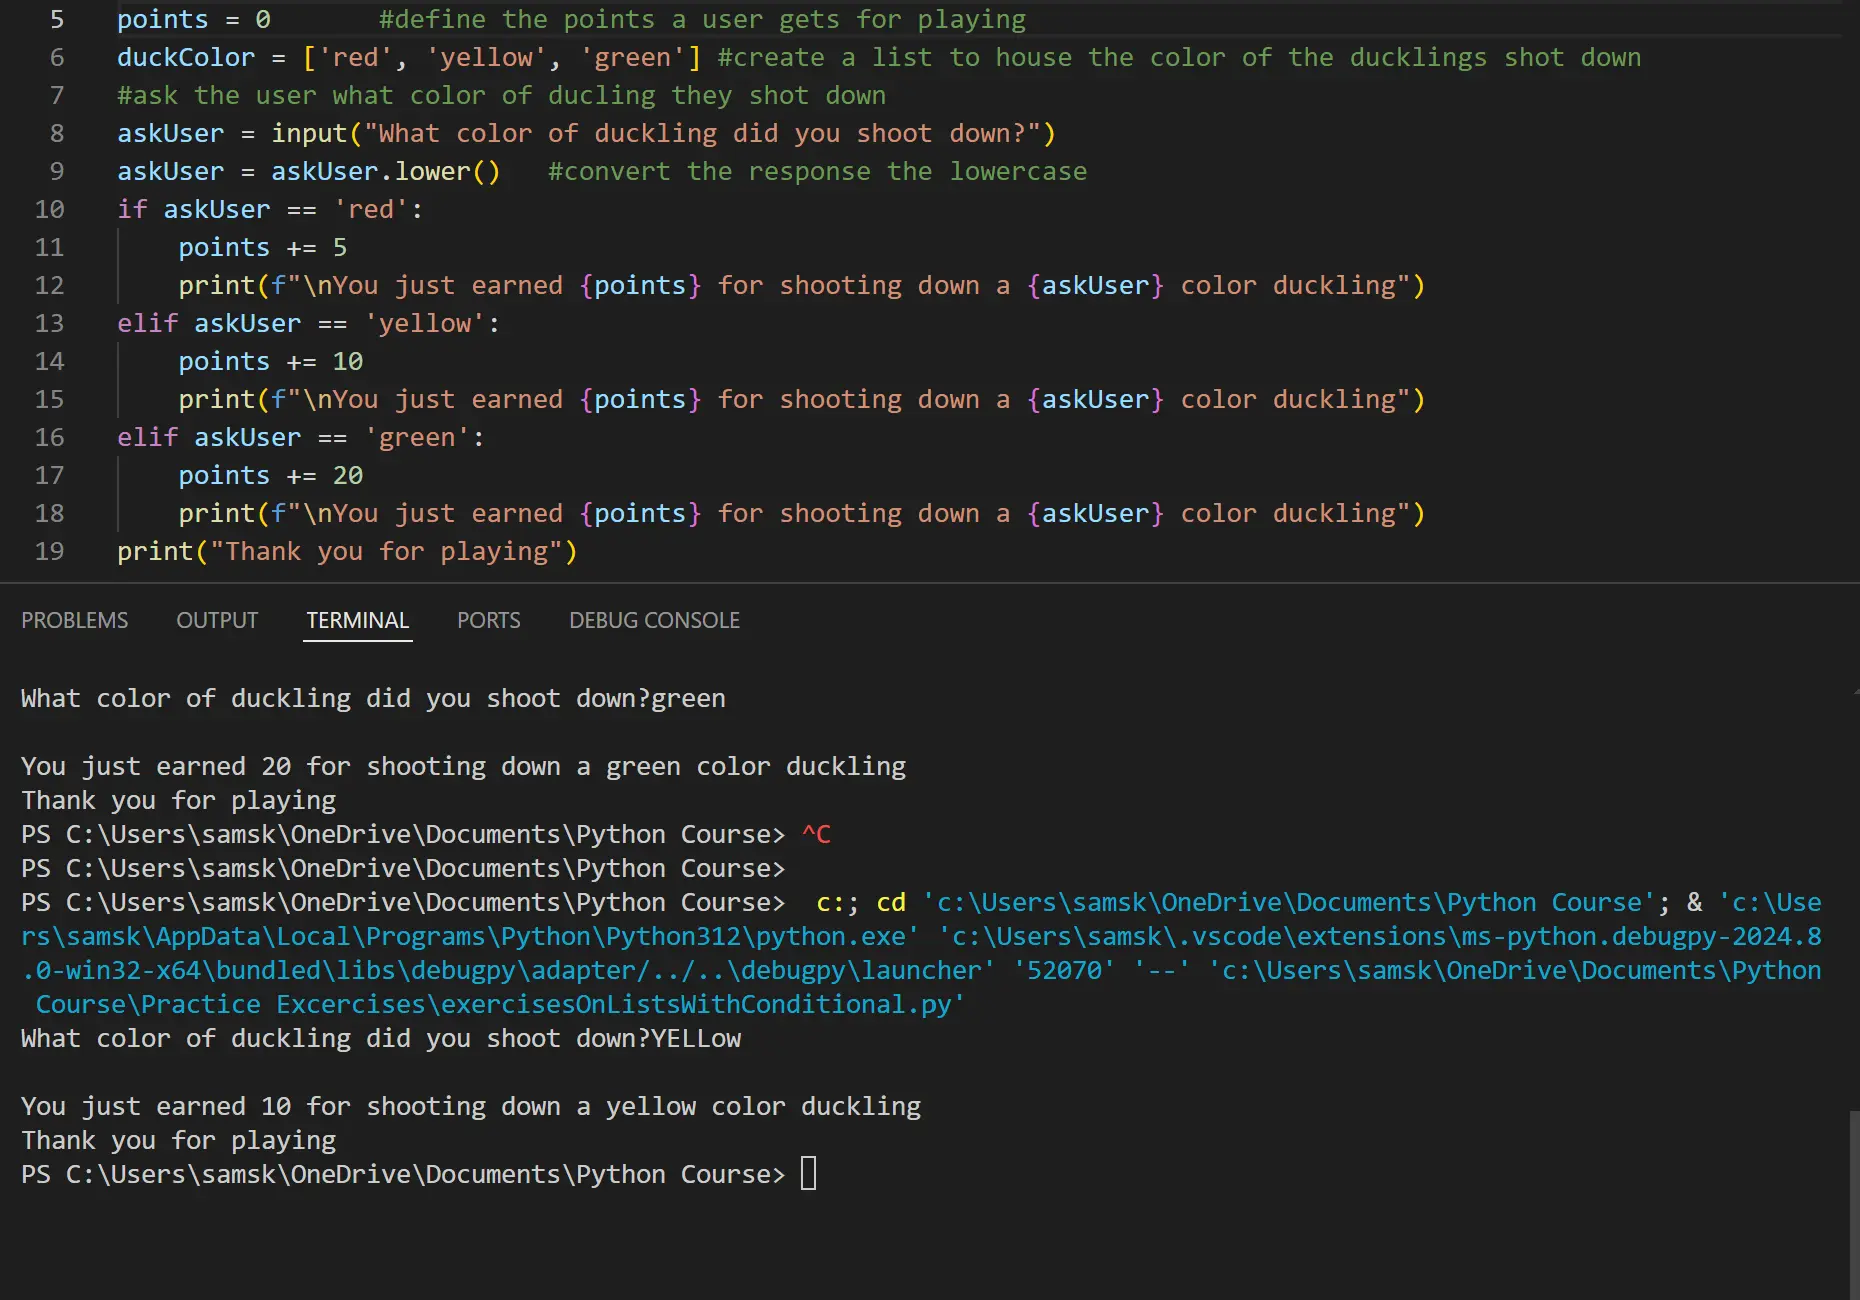The height and width of the screenshot is (1300, 1860).
Task: Click the "if askUser == 'red':" line
Action: (270, 210)
